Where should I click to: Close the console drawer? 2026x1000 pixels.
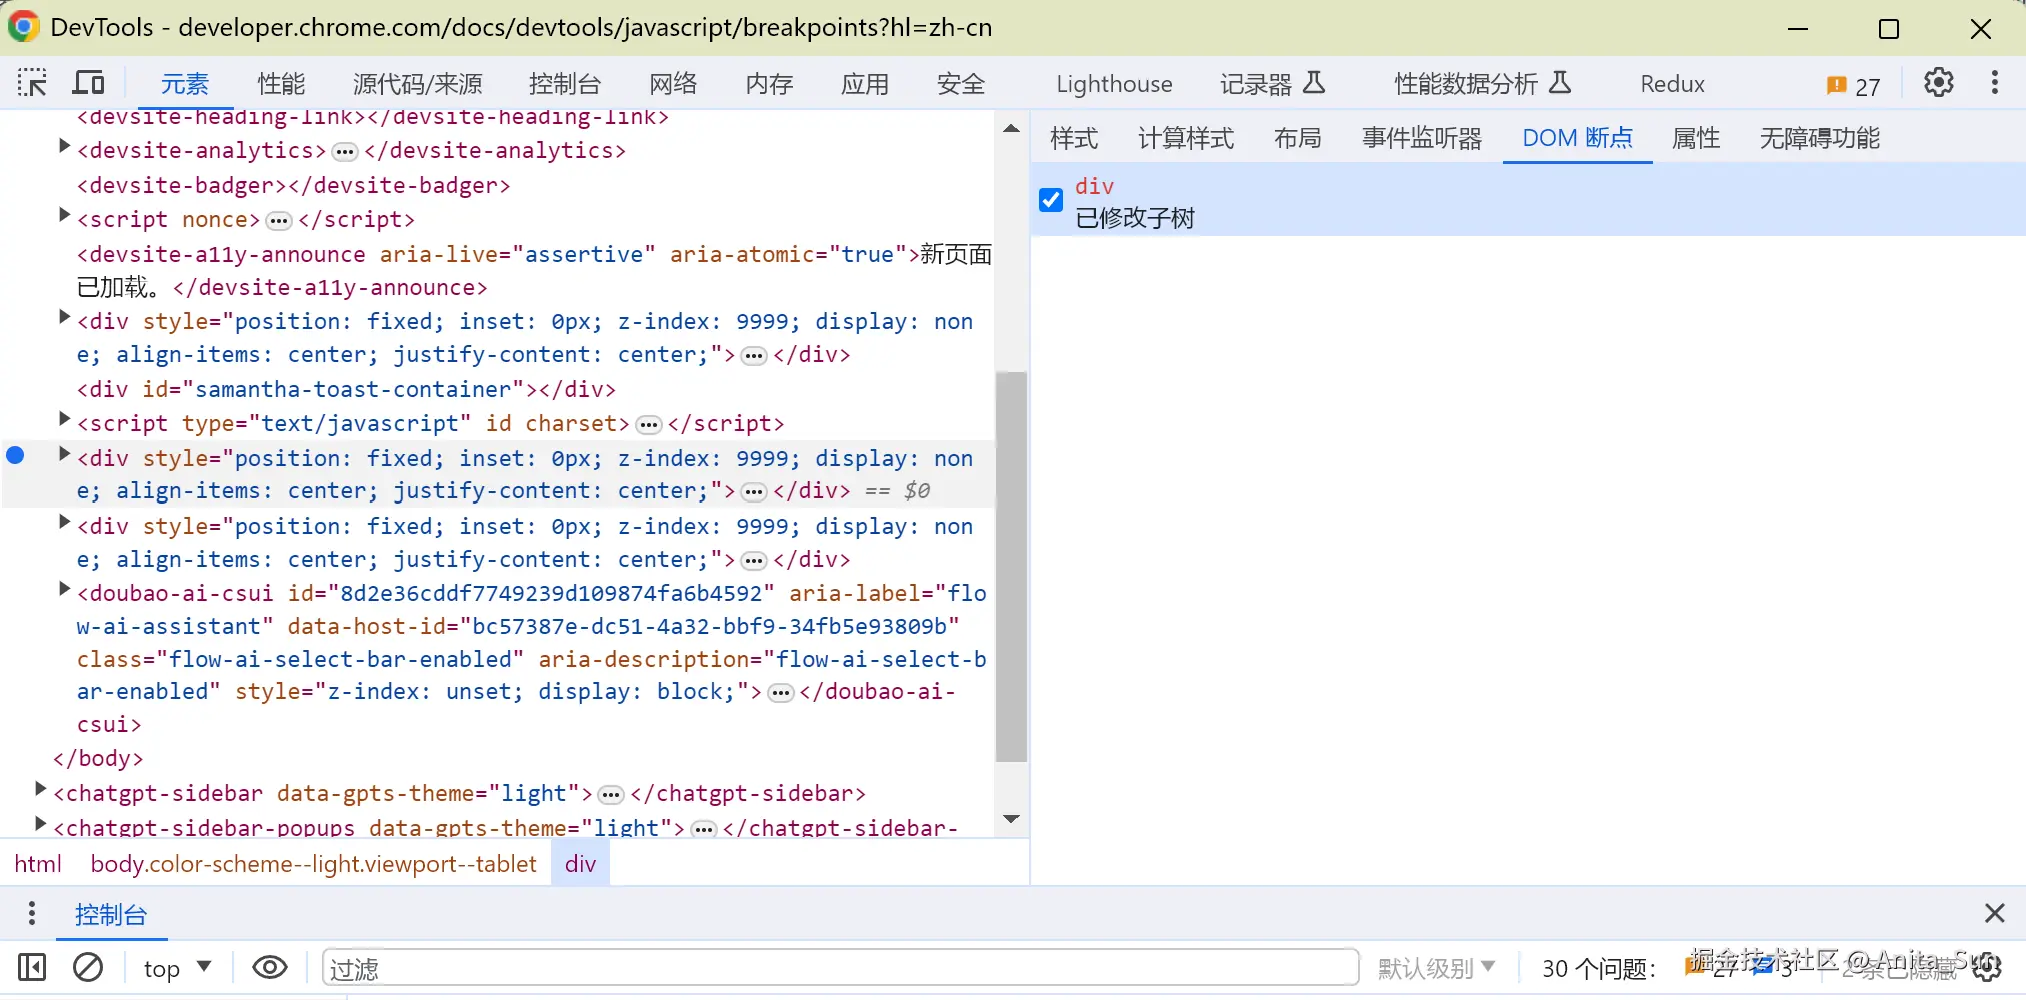tap(1994, 913)
